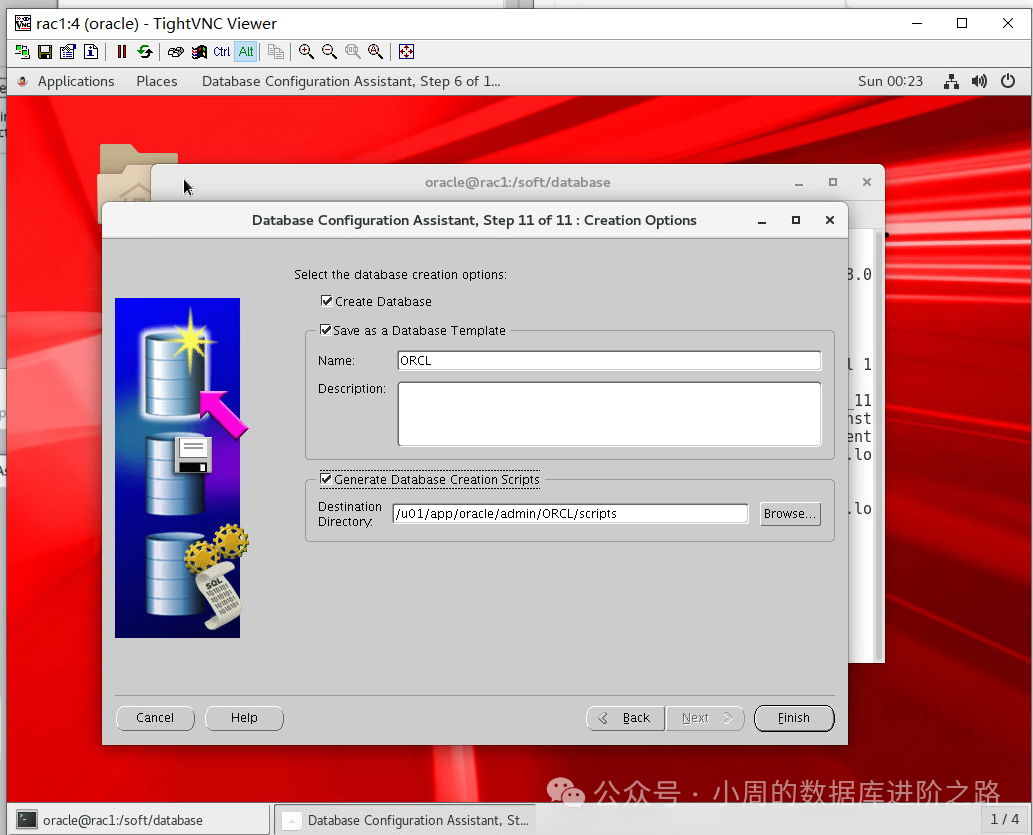The height and width of the screenshot is (835, 1033).
Task: Click the Sun 00:23 clock
Action: [890, 81]
